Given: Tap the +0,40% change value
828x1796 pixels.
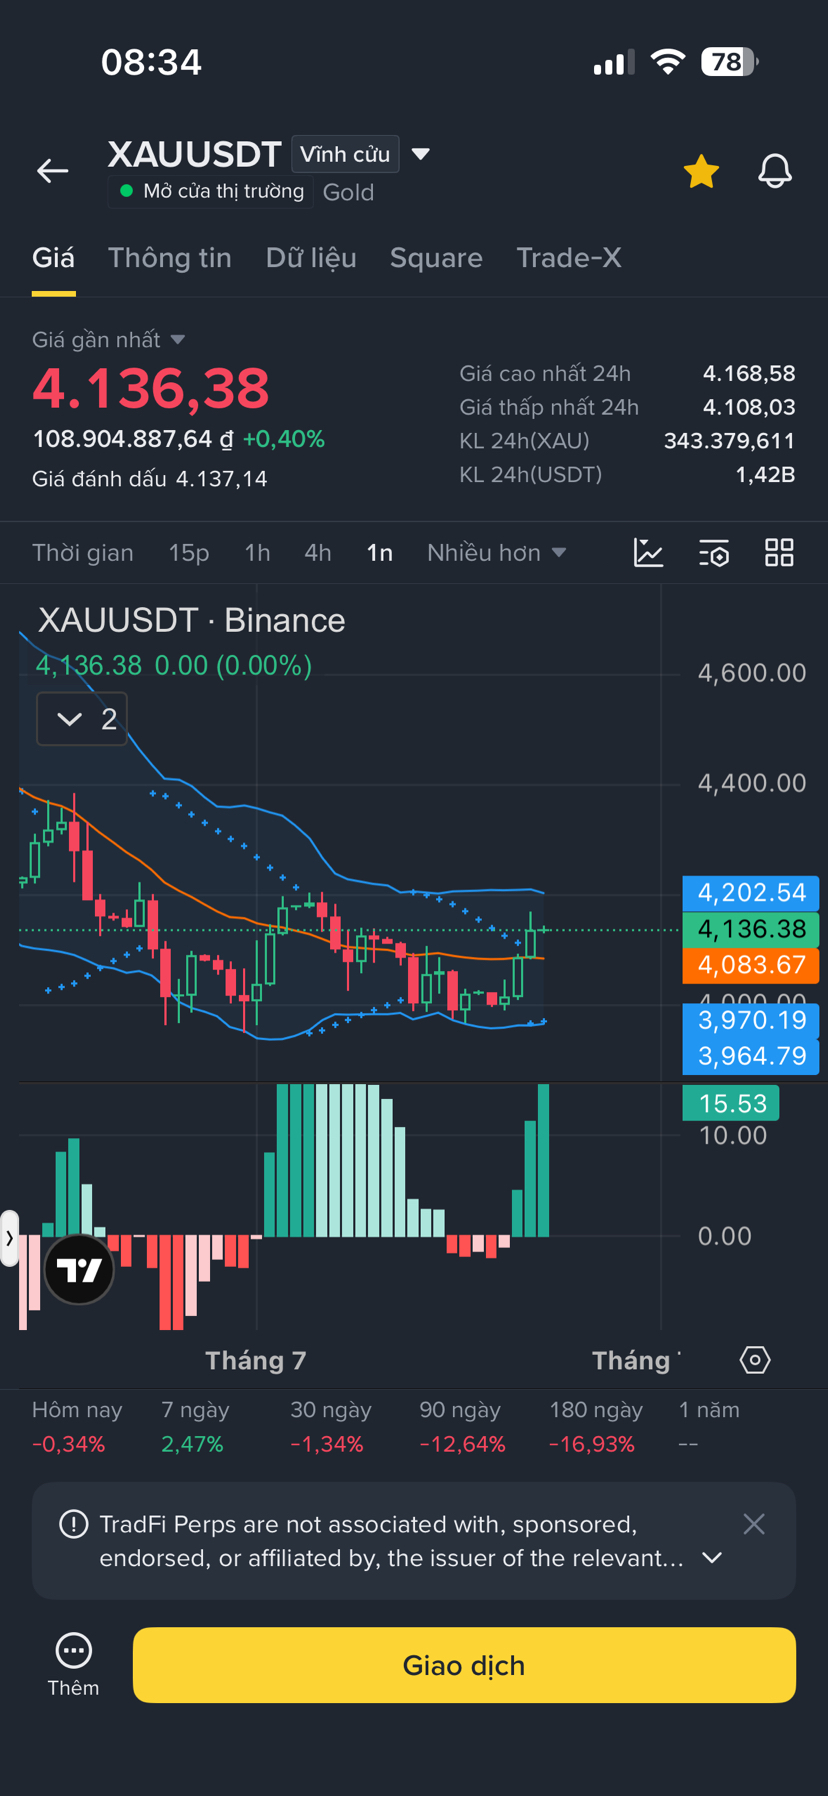Looking at the screenshot, I should click(284, 439).
